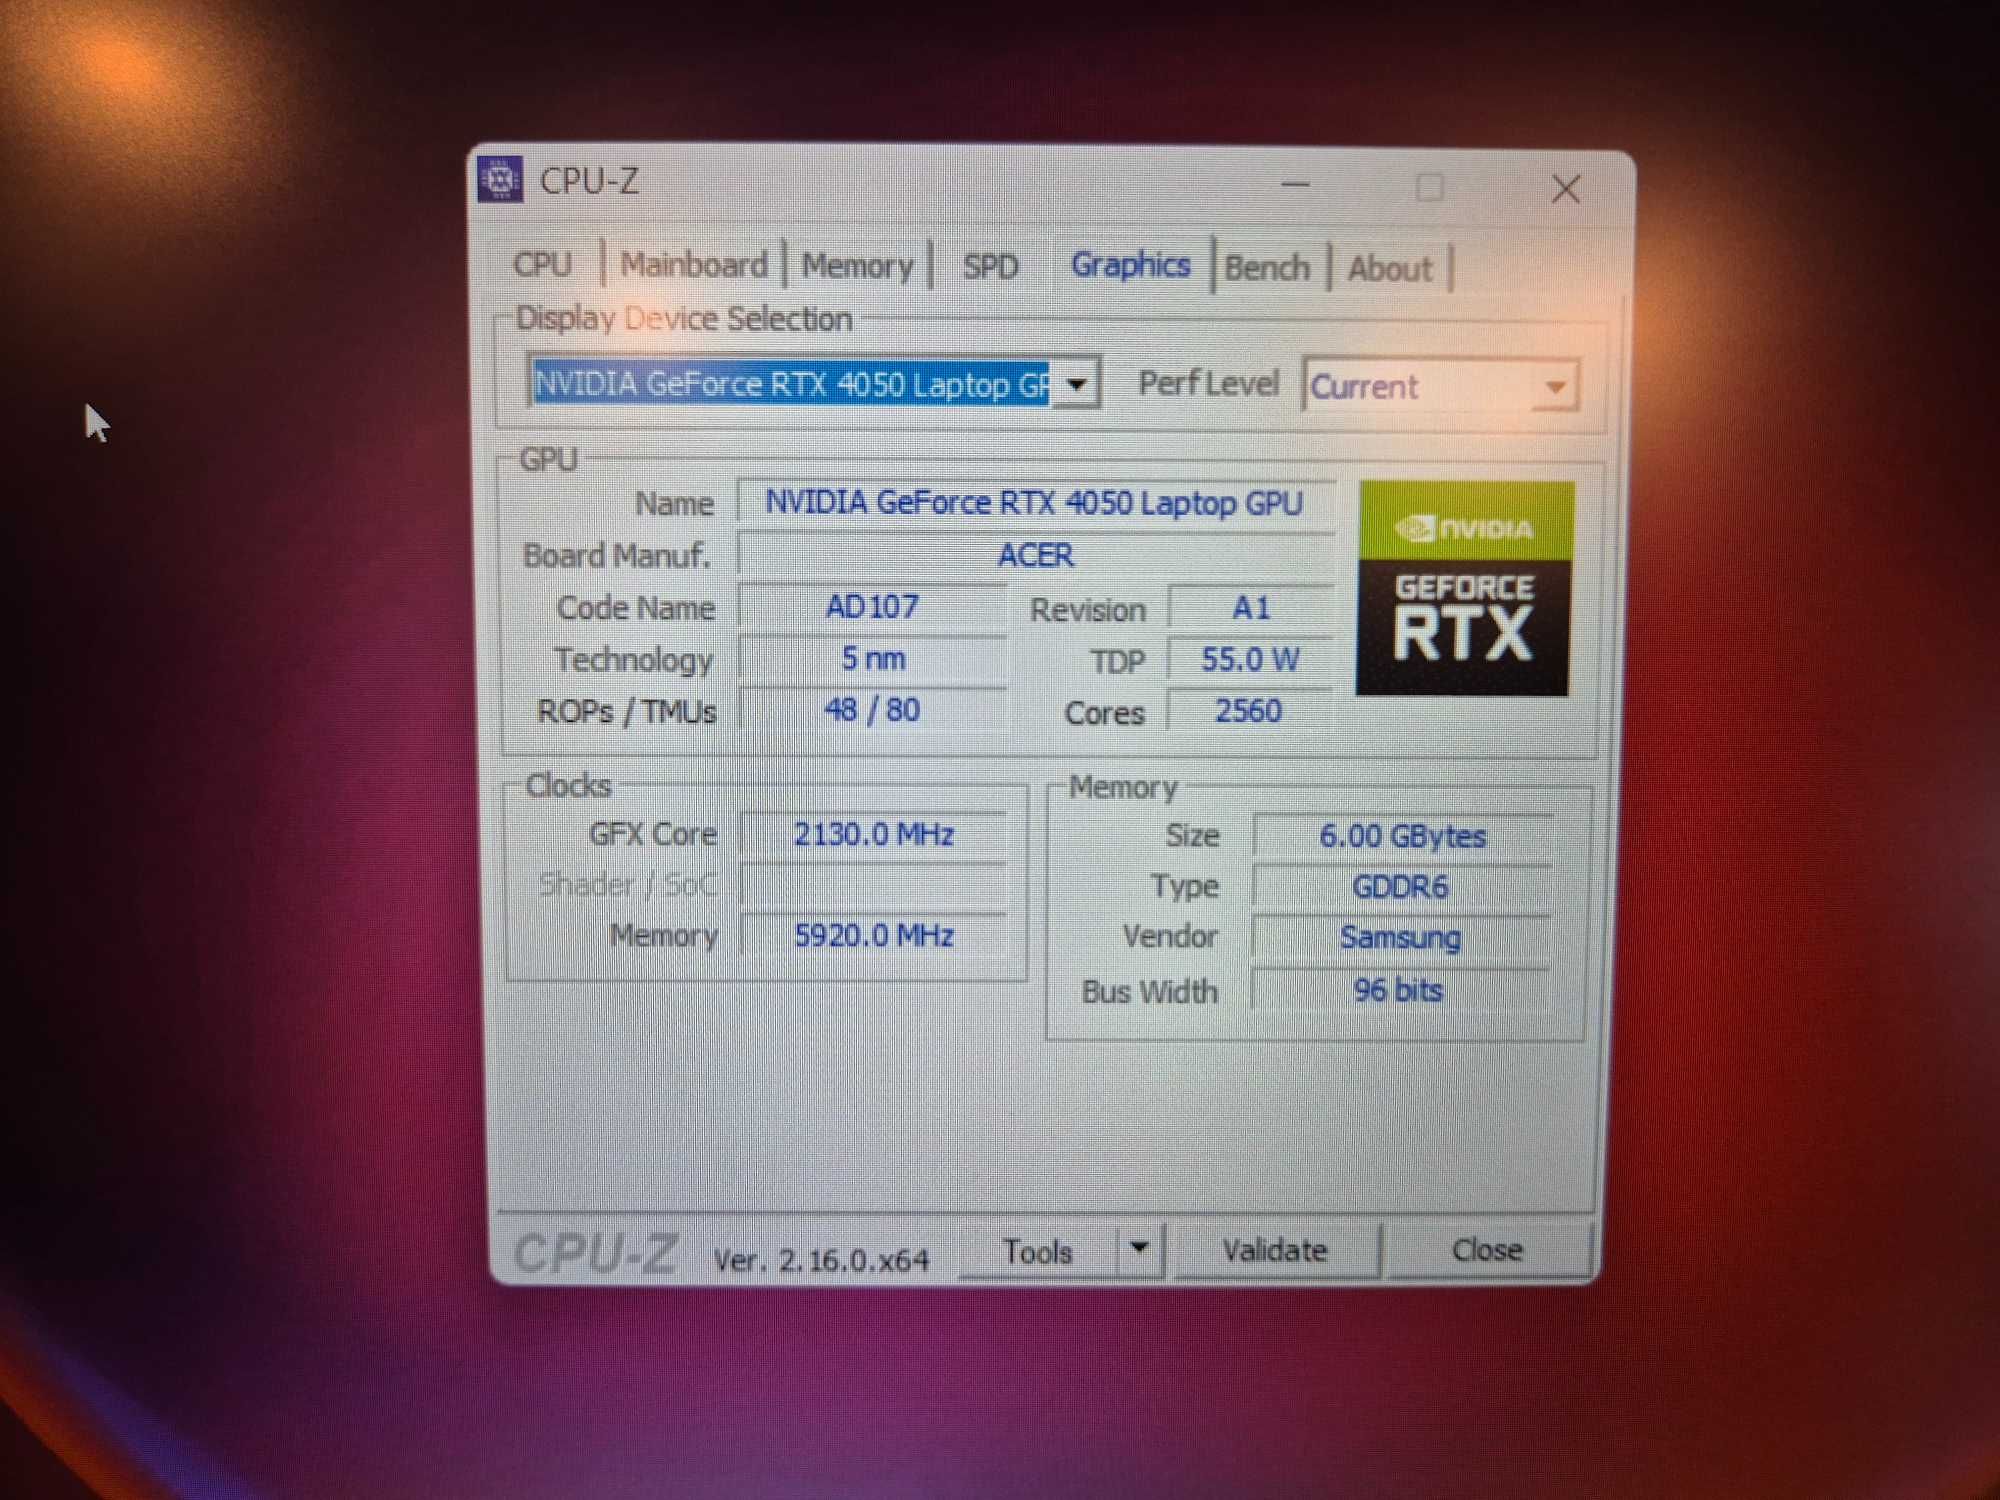This screenshot has width=2000, height=1500.
Task: Click the Validate button
Action: tap(1275, 1250)
